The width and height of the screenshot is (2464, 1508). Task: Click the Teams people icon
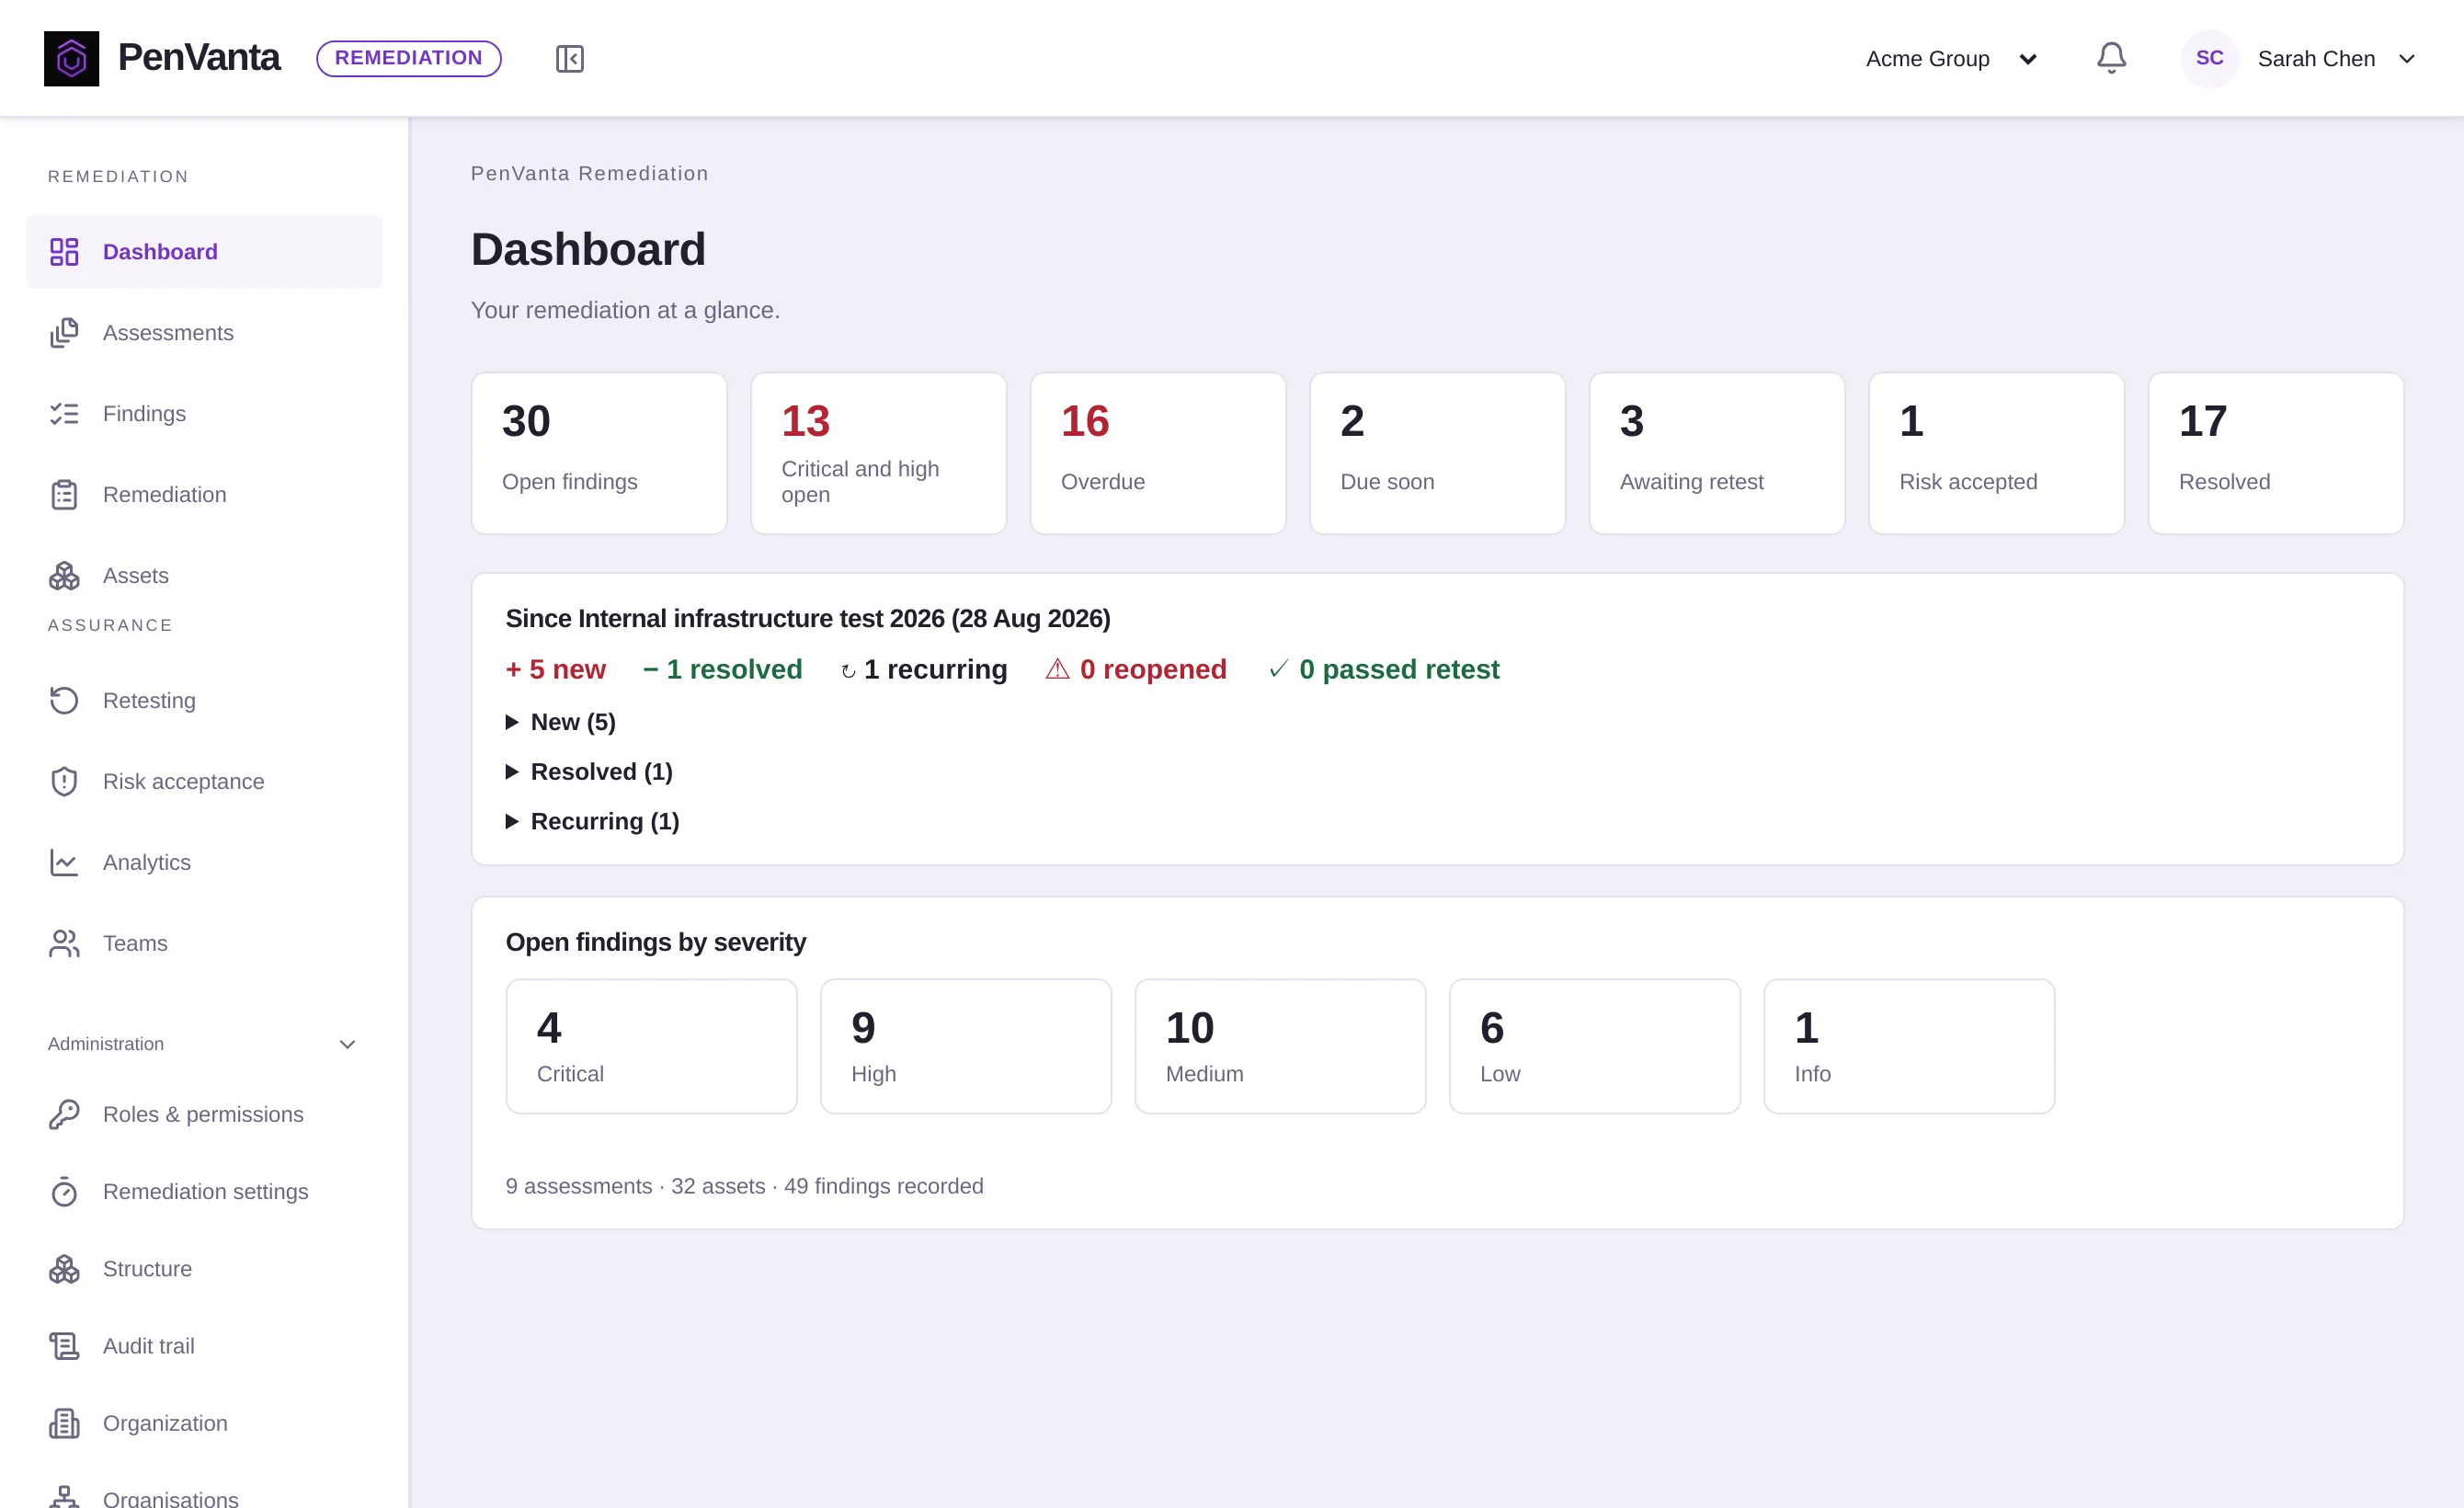[64, 944]
